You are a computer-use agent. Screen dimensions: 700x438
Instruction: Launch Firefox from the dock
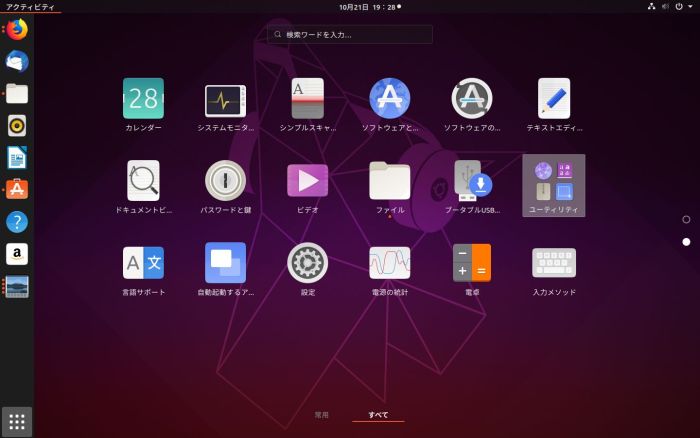[17, 29]
